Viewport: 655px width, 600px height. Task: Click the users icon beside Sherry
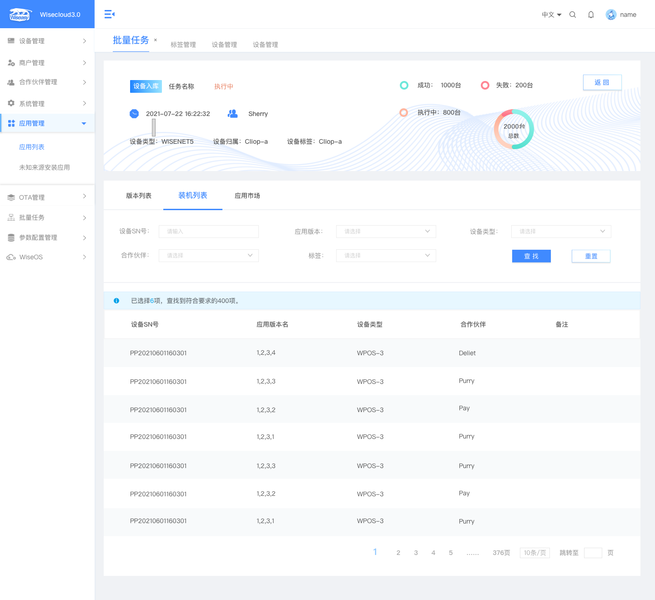point(233,113)
